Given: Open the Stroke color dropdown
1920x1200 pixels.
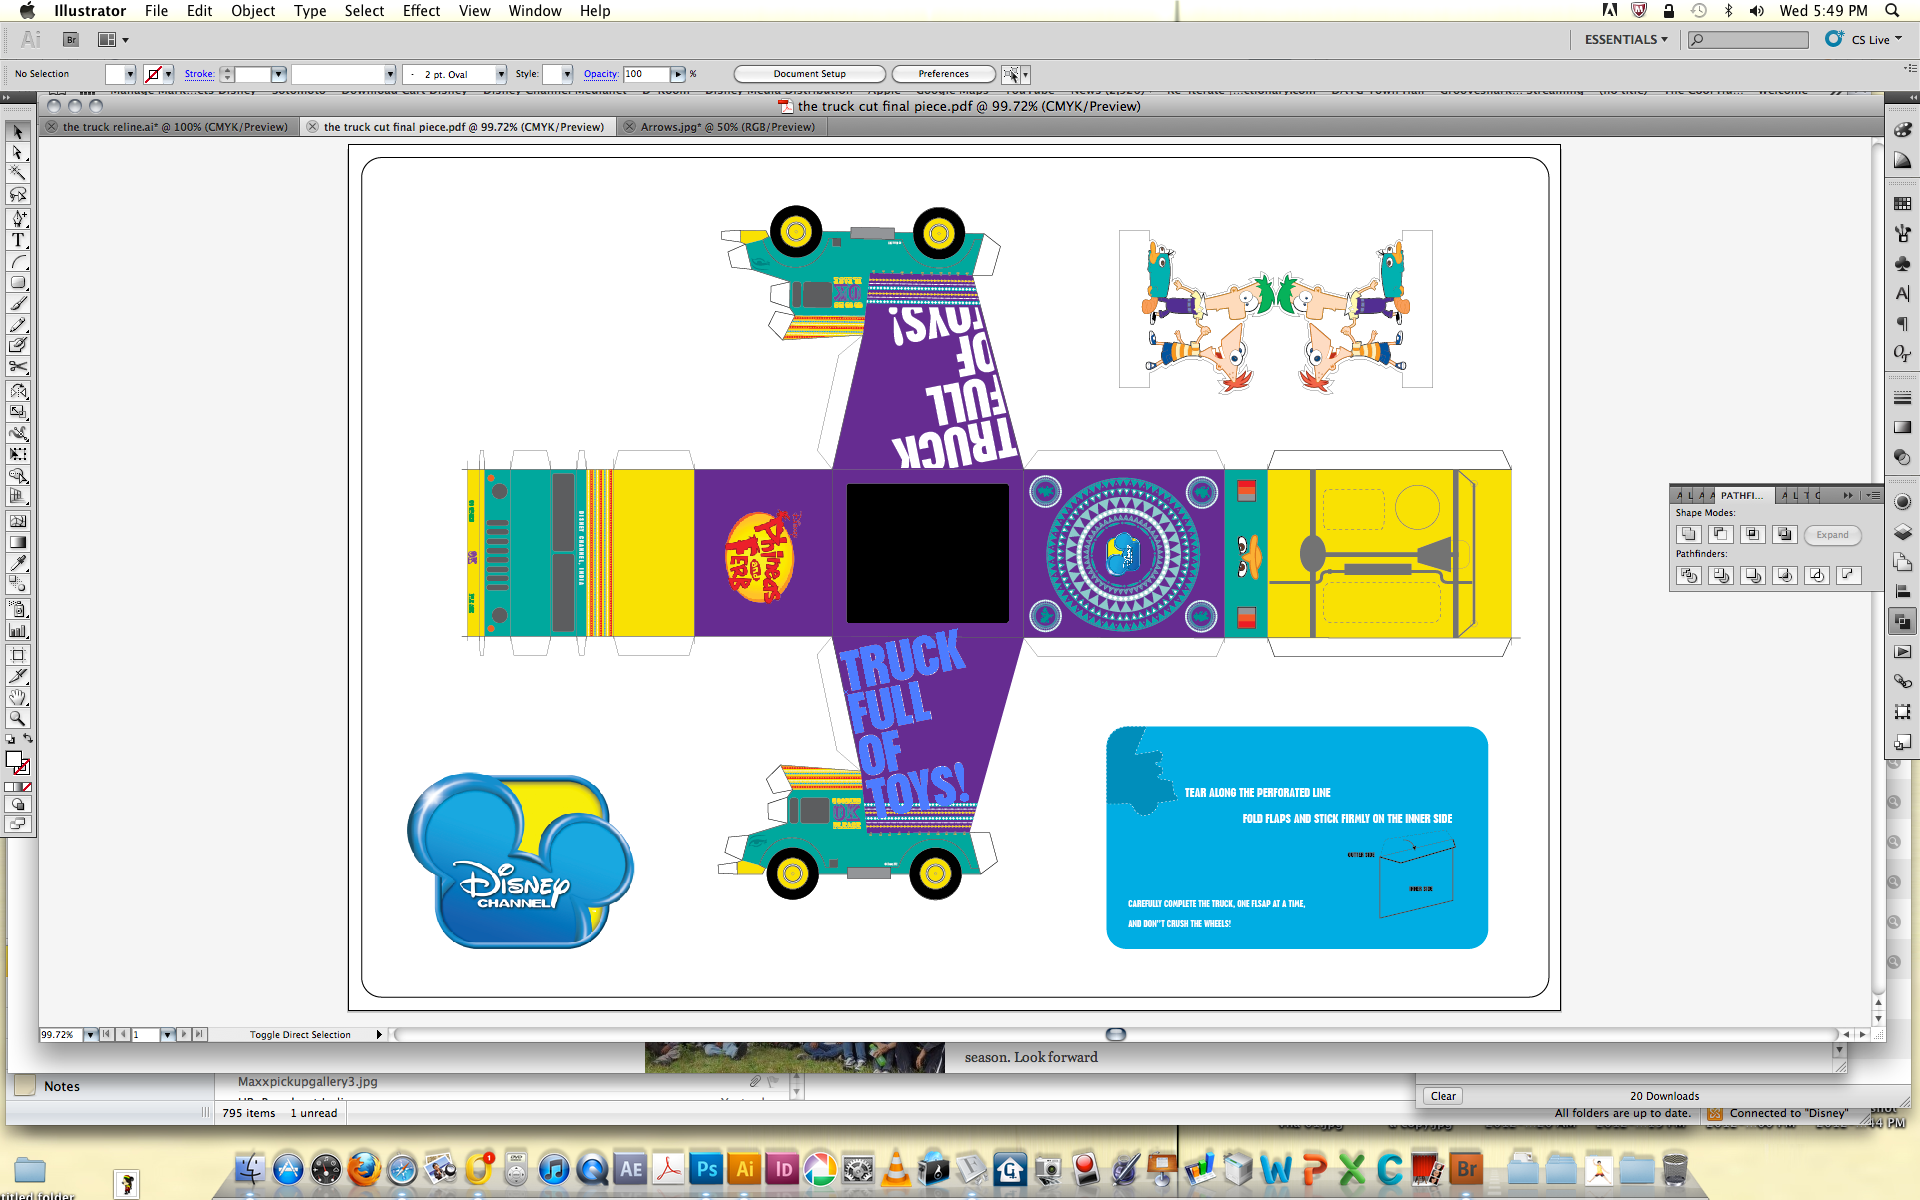Looking at the screenshot, I should click(x=168, y=74).
